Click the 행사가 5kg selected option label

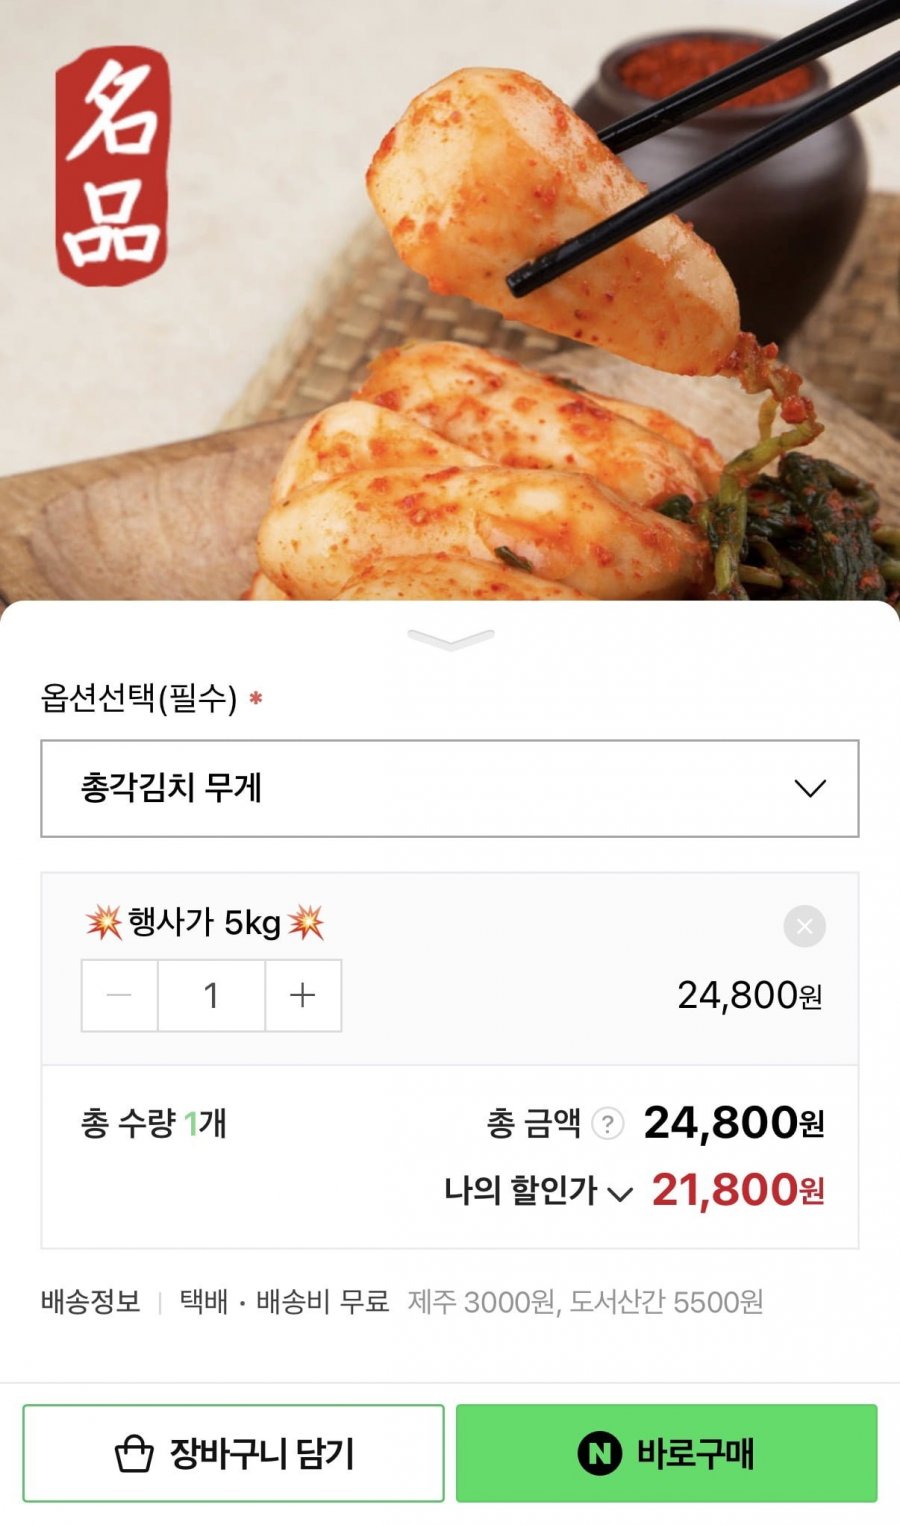(x=204, y=922)
